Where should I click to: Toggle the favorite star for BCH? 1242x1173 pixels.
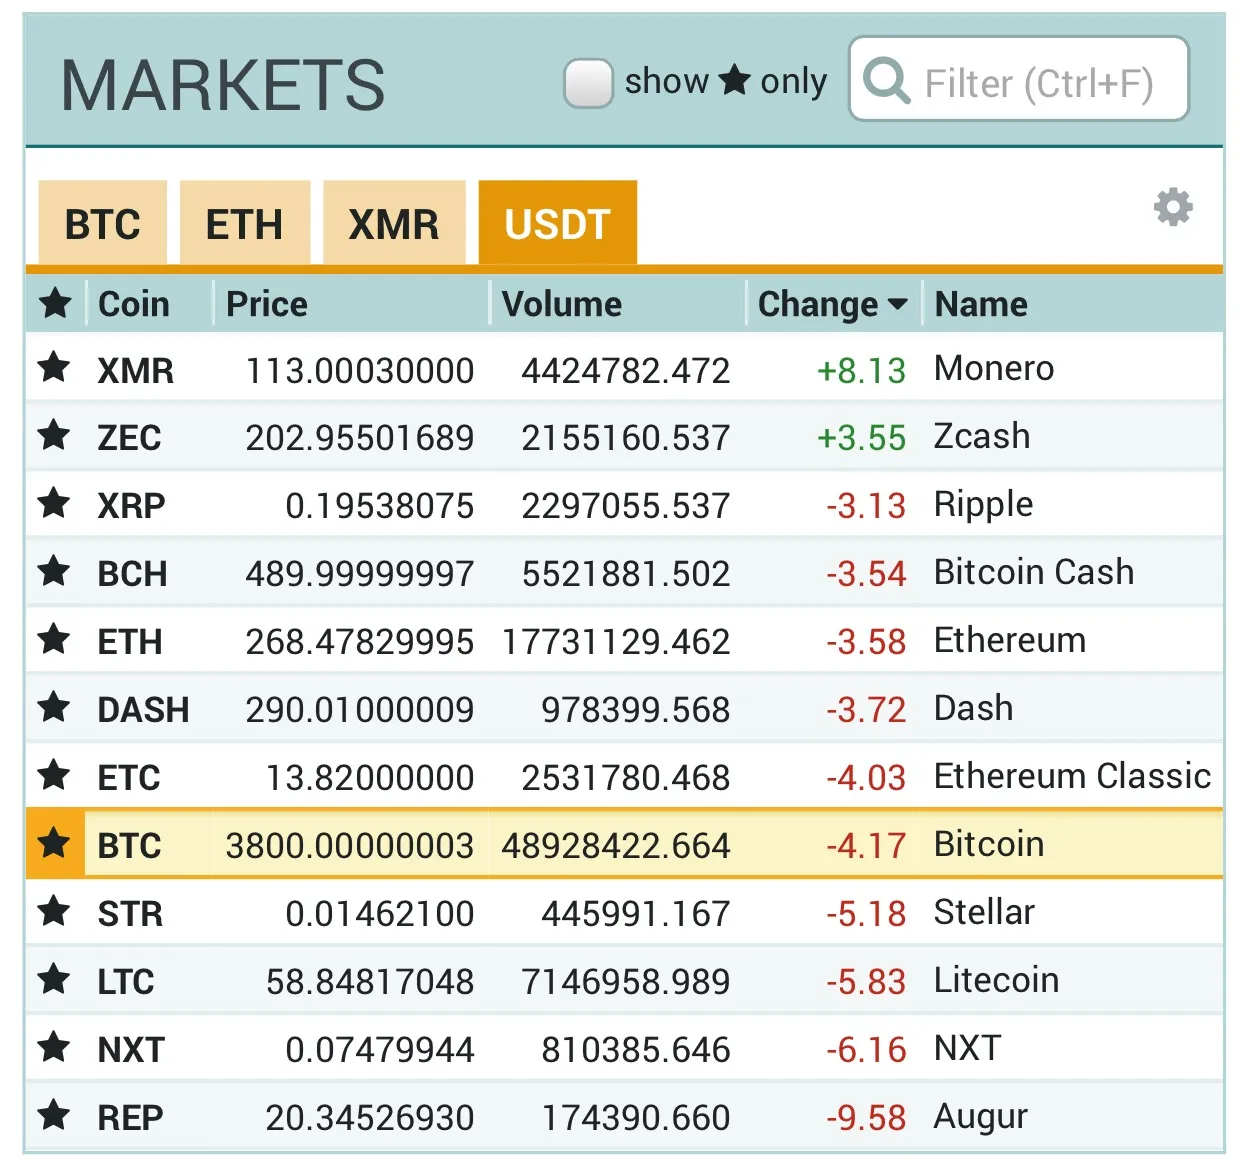click(54, 572)
